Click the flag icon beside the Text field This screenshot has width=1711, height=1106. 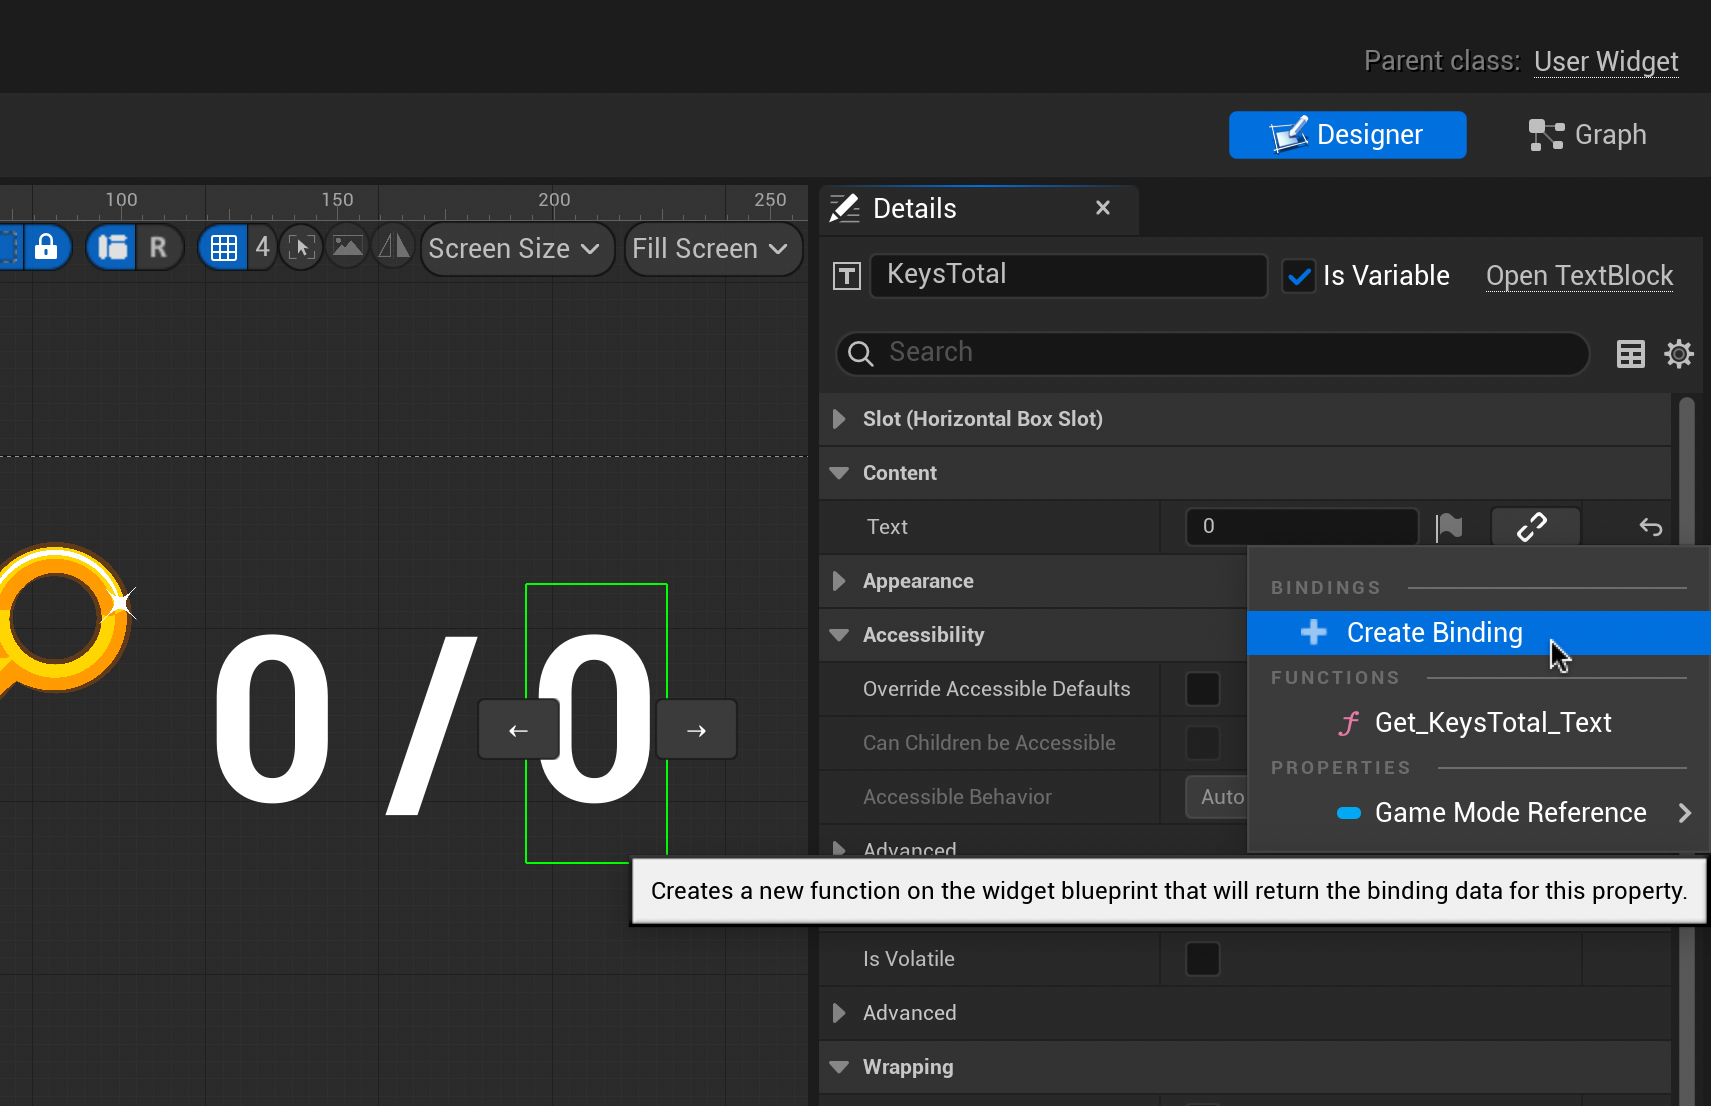pos(1448,527)
